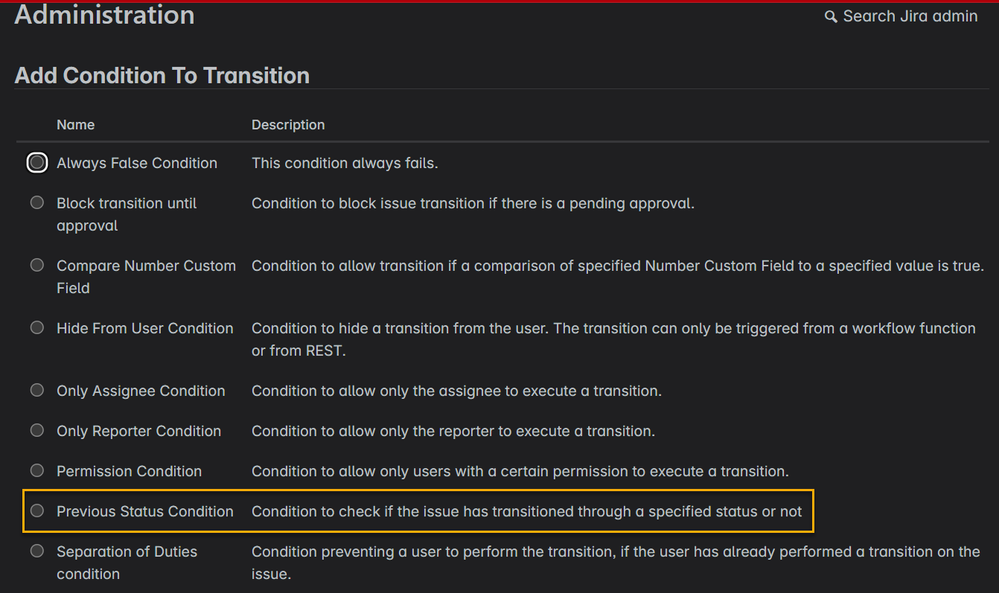Select Separation of Duties condition radio button

(37, 550)
